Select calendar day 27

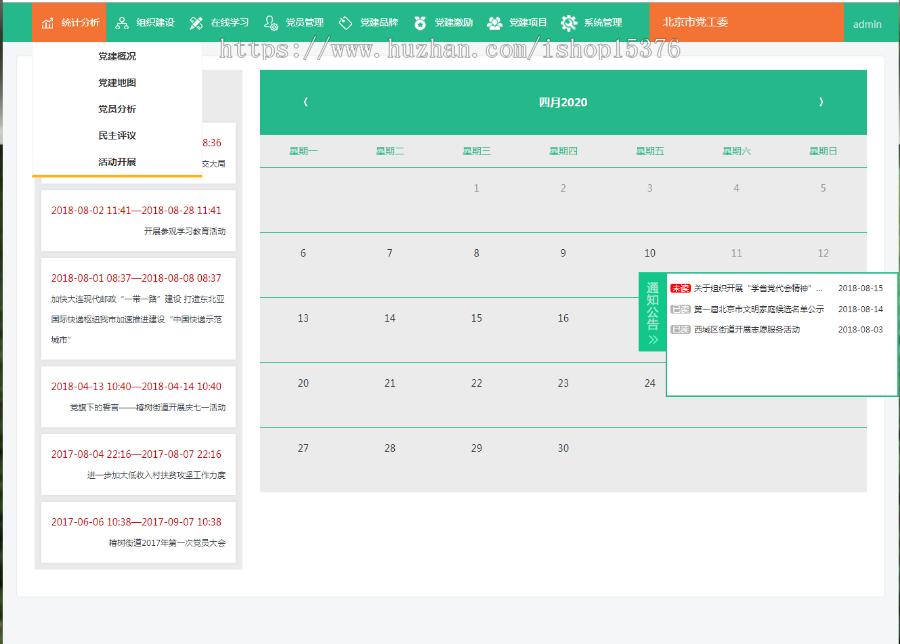303,448
